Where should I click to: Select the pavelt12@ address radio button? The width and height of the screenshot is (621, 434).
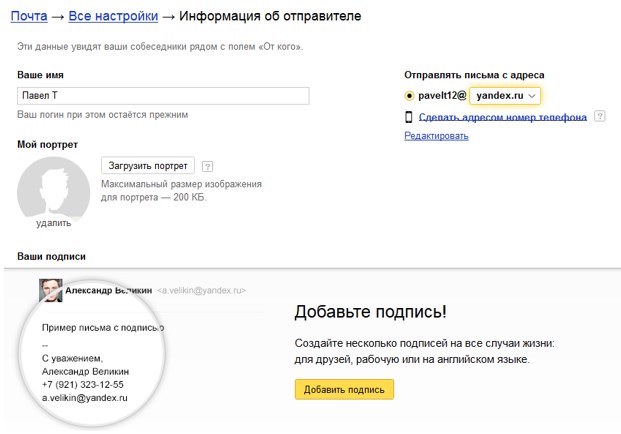pyautogui.click(x=409, y=96)
